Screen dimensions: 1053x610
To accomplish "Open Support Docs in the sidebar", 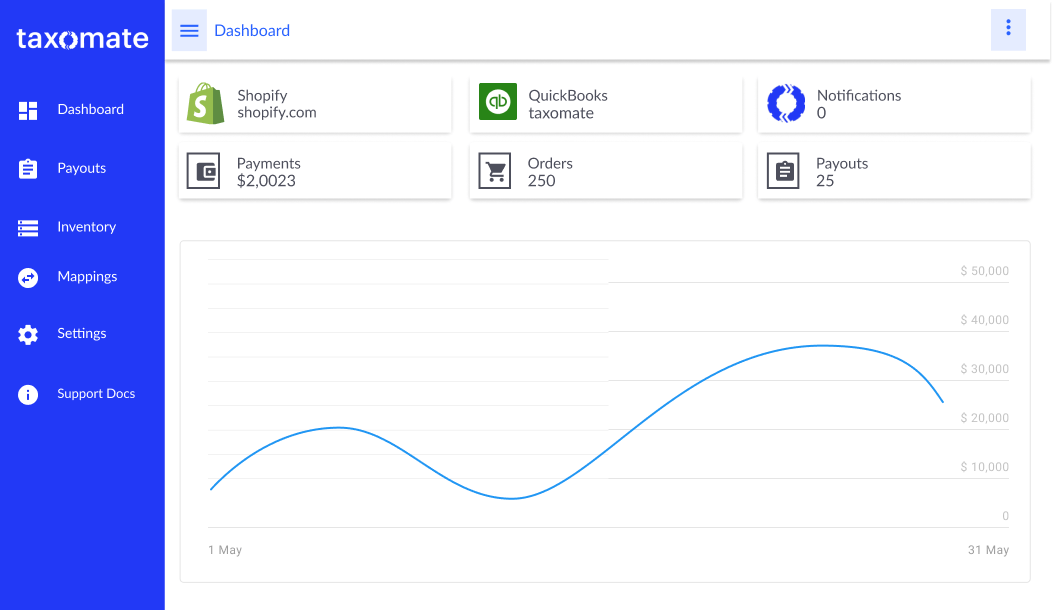I will click(96, 394).
